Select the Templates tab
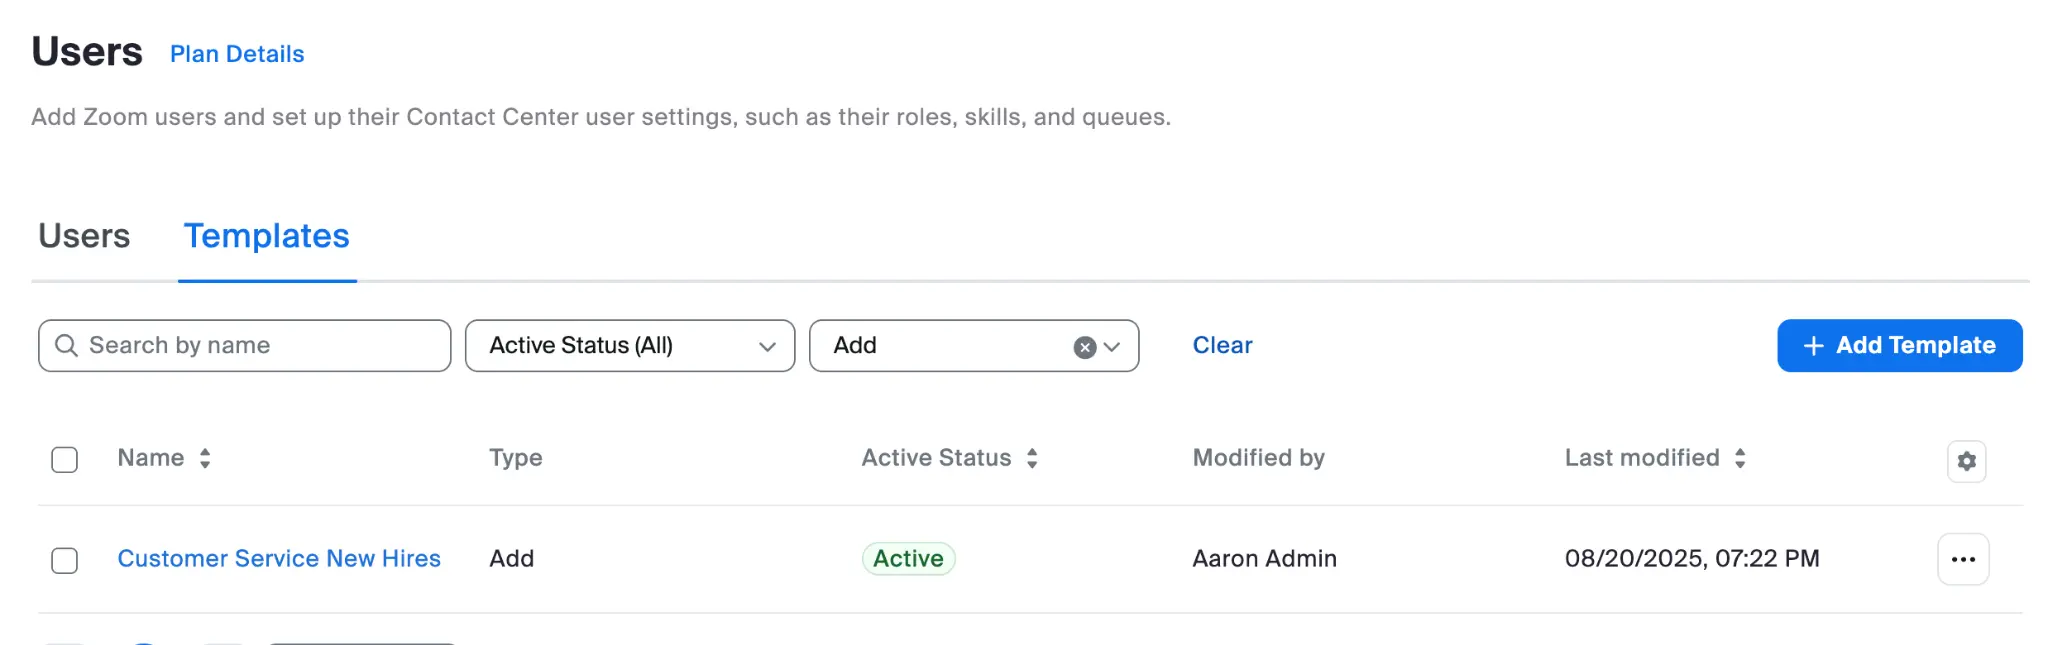 point(266,236)
